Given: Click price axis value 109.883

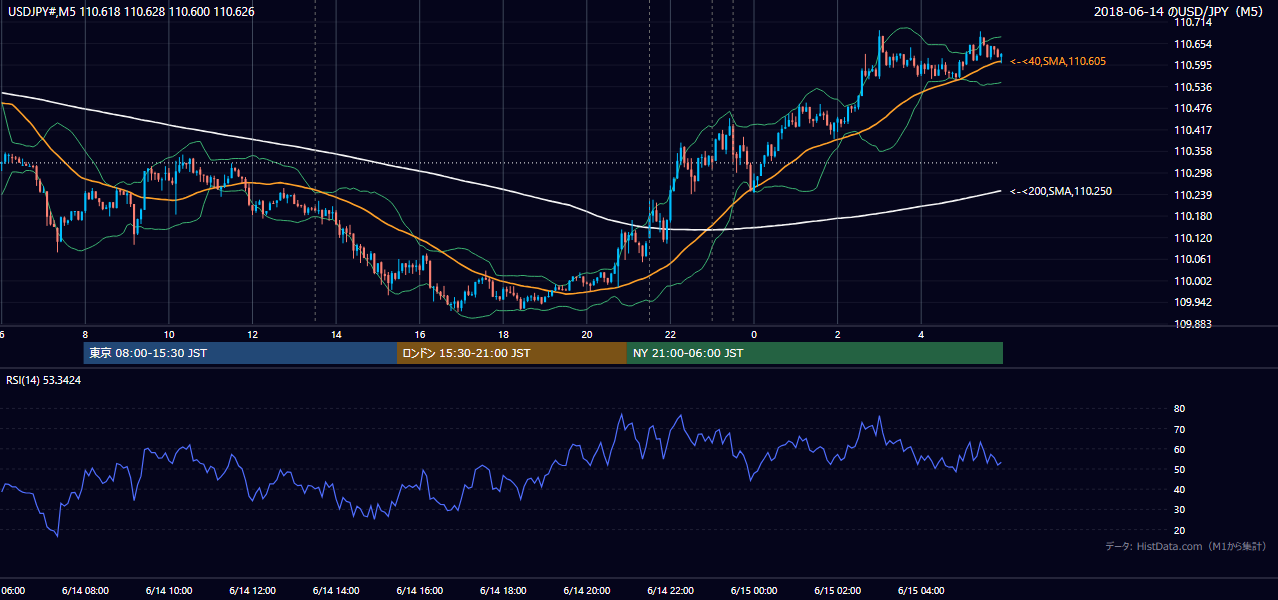Looking at the screenshot, I should point(1193,324).
